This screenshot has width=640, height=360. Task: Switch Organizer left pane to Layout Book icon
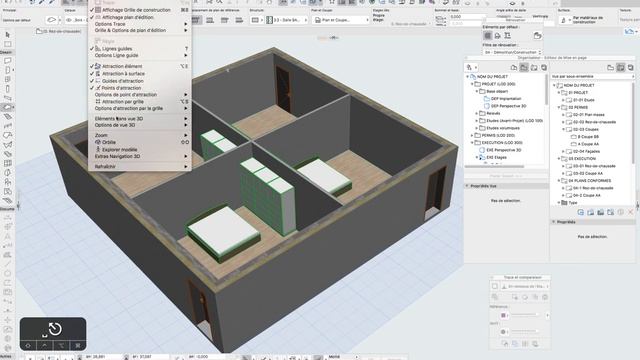534,67
